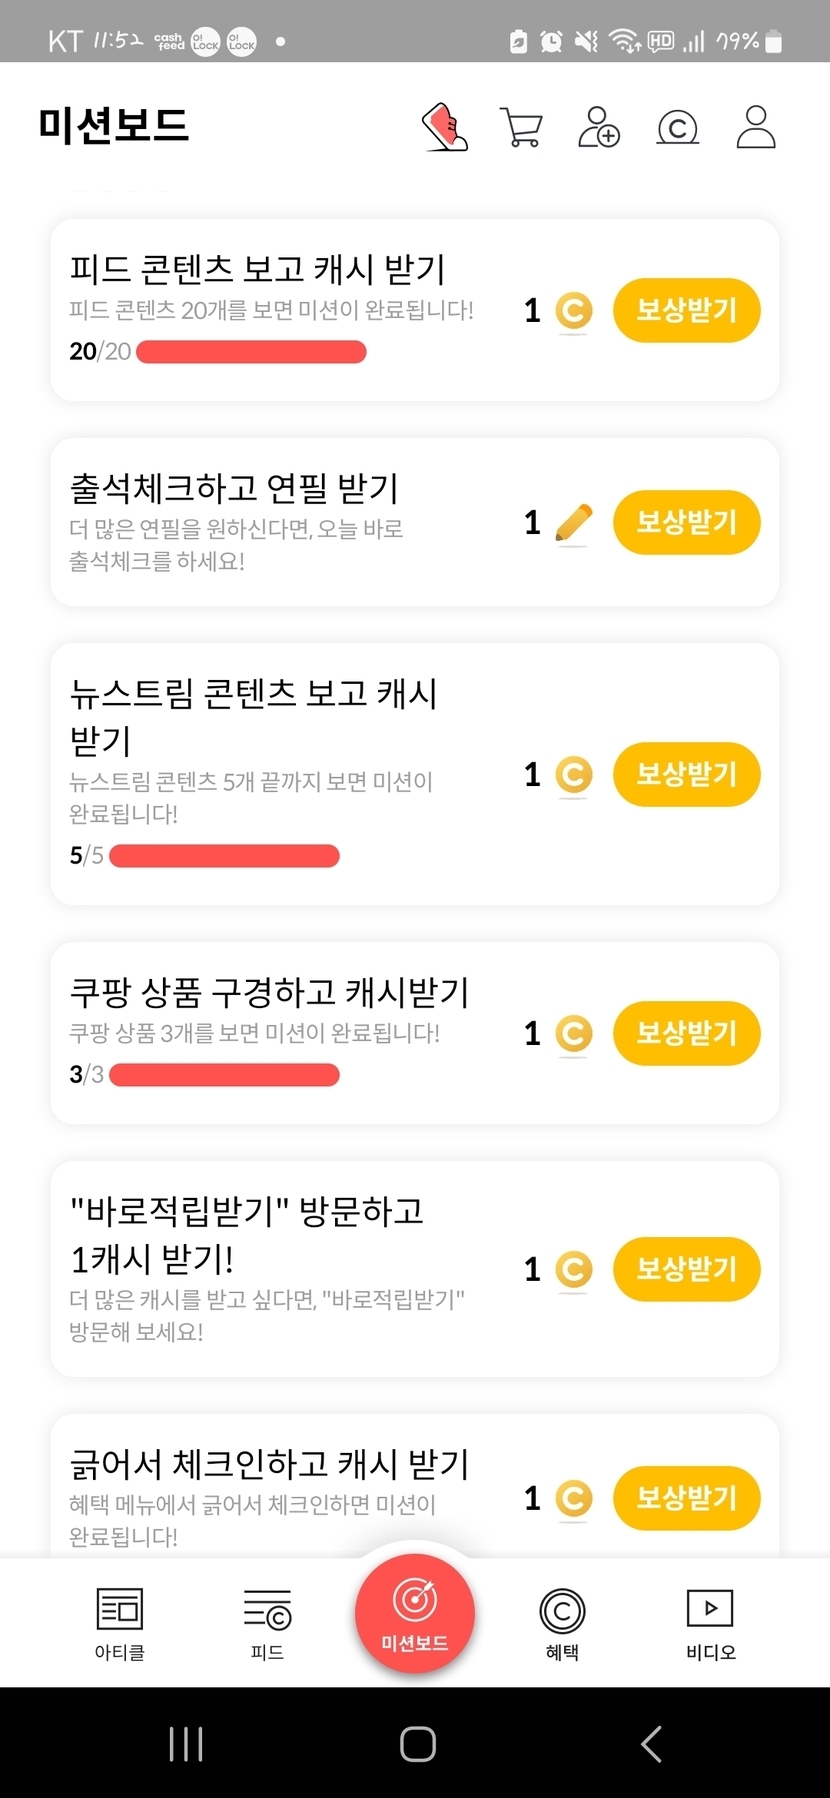Tap the red 미션보드 center button
Image resolution: width=830 pixels, height=1798 pixels.
415,1612
